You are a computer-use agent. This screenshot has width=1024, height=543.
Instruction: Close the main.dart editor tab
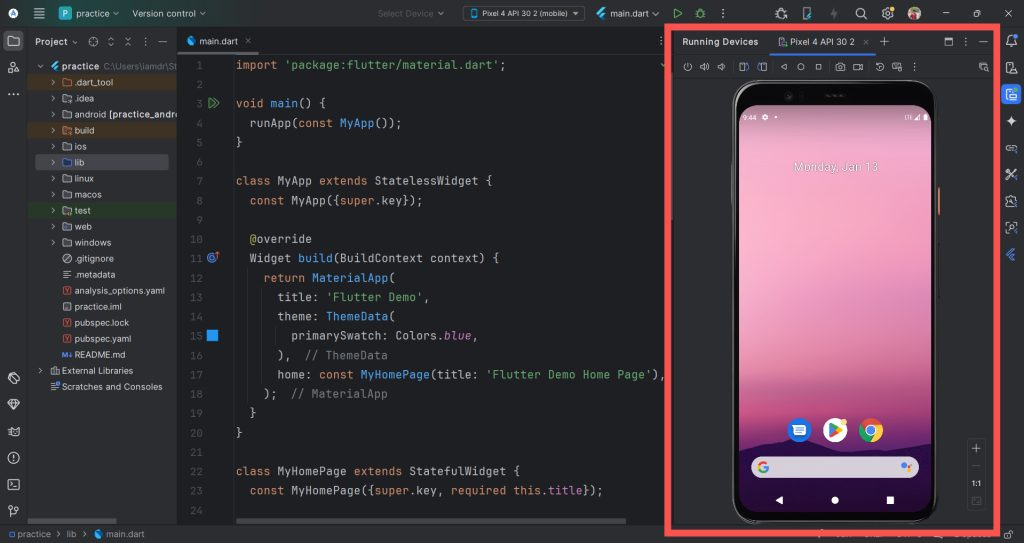[x=248, y=41]
